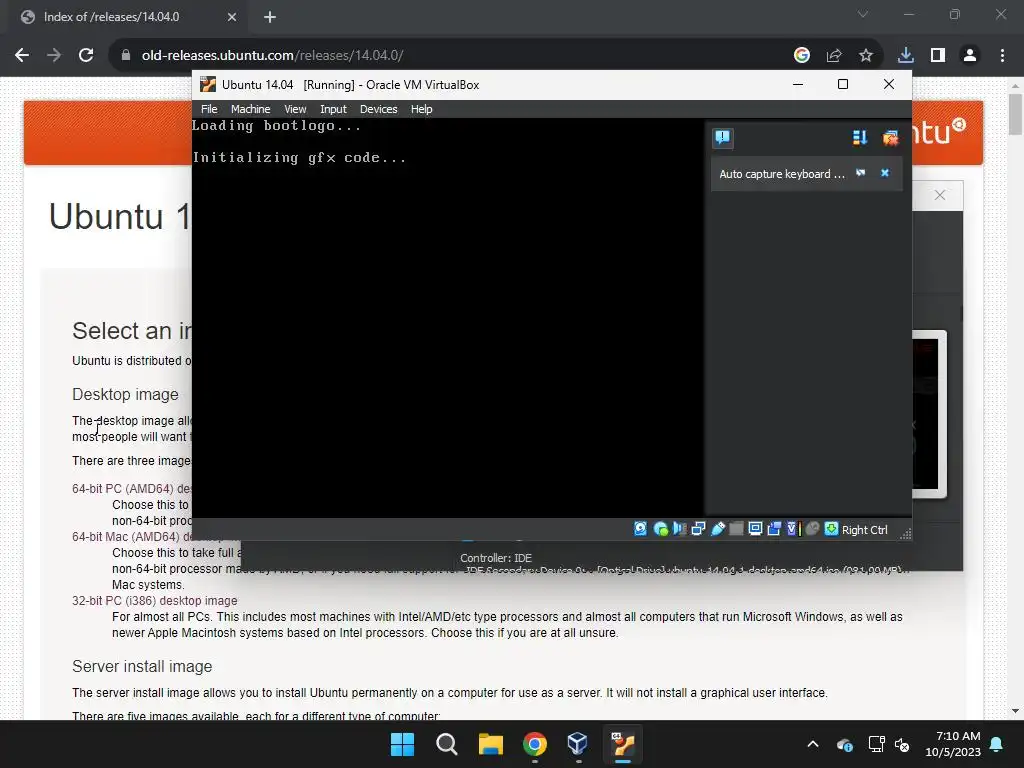Image resolution: width=1024 pixels, height=768 pixels.
Task: Open a new Chrome tab
Action: (270, 17)
